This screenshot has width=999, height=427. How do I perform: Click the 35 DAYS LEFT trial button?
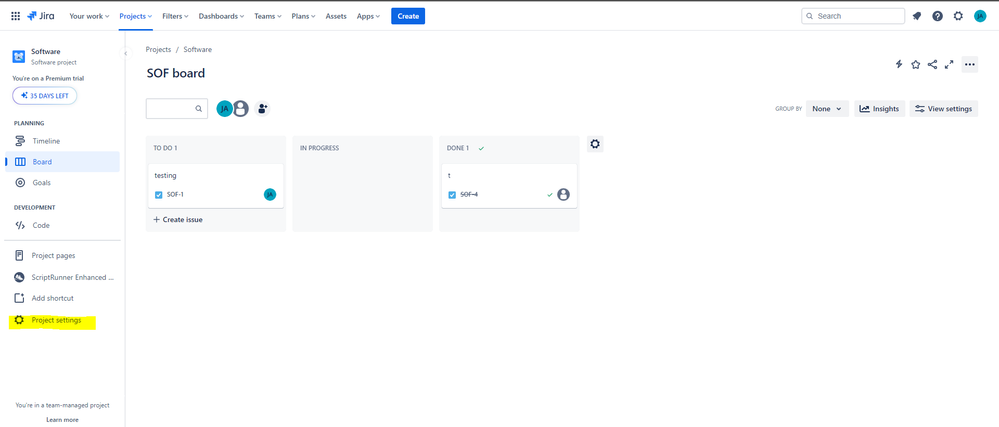pyautogui.click(x=45, y=96)
